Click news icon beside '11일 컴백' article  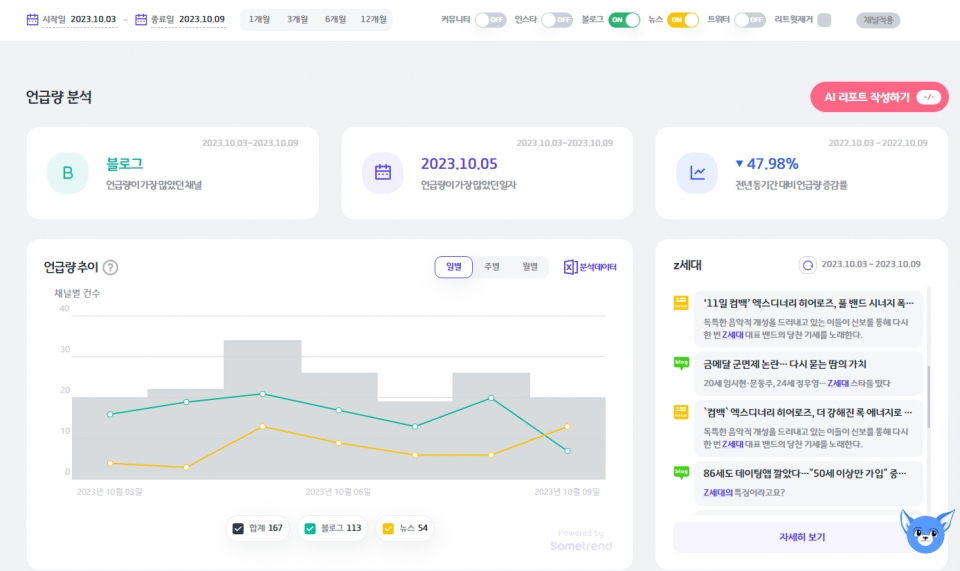pyautogui.click(x=681, y=303)
